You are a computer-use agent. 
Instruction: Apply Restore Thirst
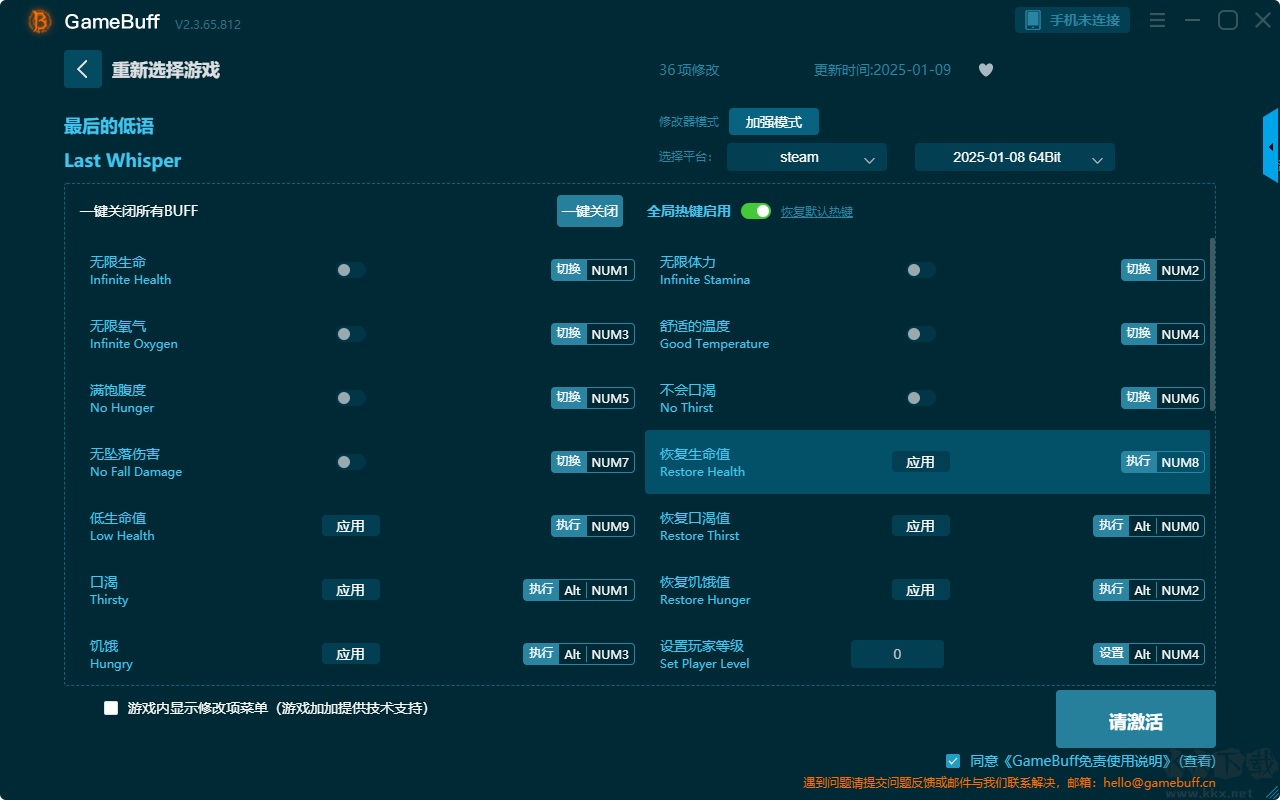click(921, 526)
